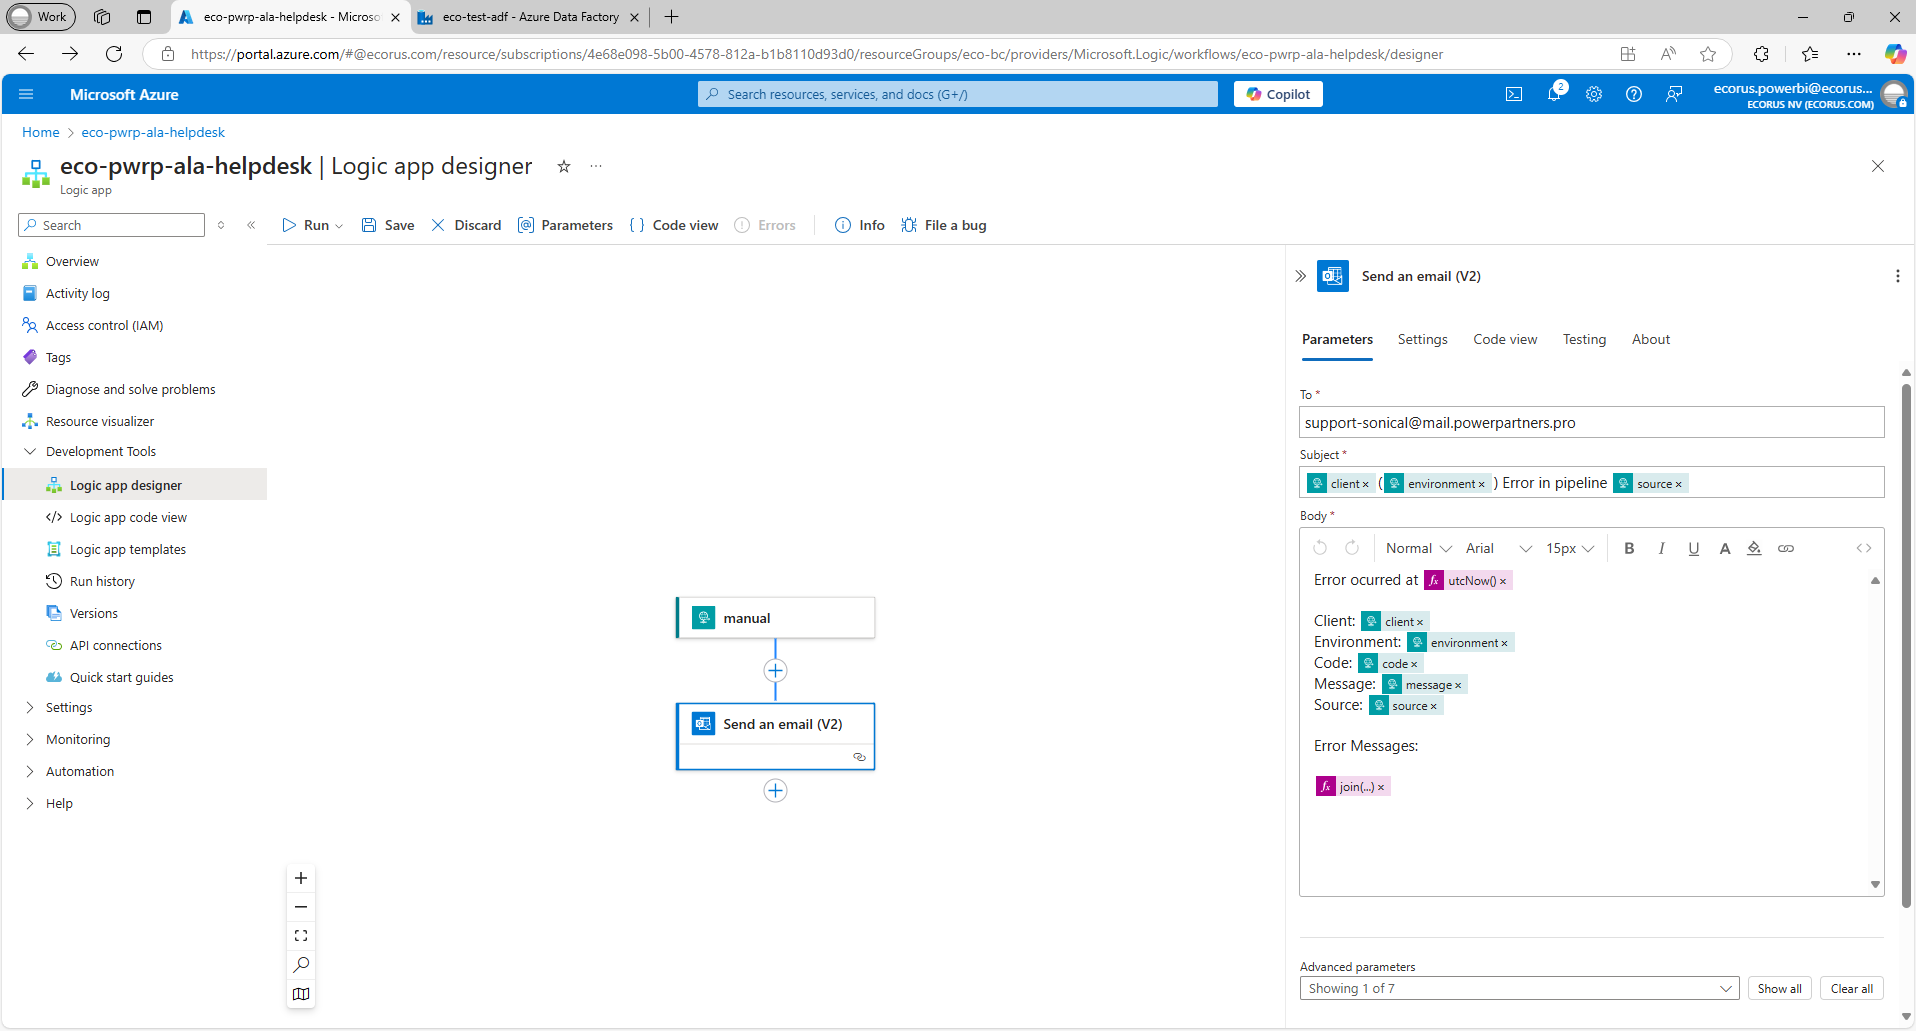
Task: Click Discard in the toolbar
Action: click(x=466, y=225)
